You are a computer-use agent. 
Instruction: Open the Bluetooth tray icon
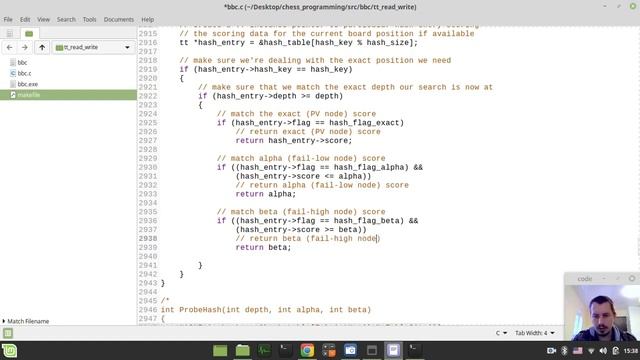coord(564,351)
